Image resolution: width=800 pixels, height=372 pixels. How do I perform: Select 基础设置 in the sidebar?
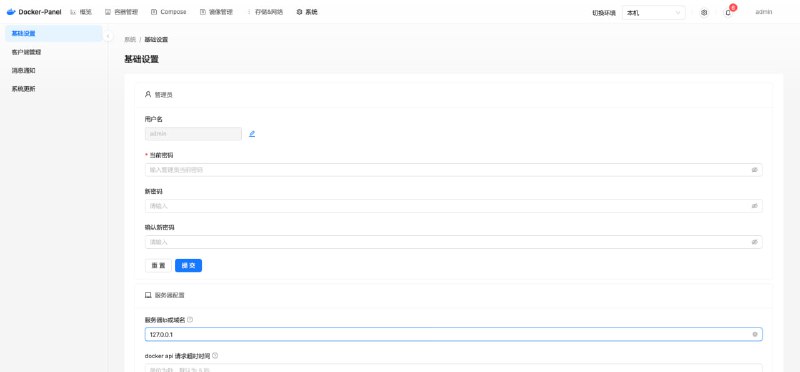pos(54,34)
